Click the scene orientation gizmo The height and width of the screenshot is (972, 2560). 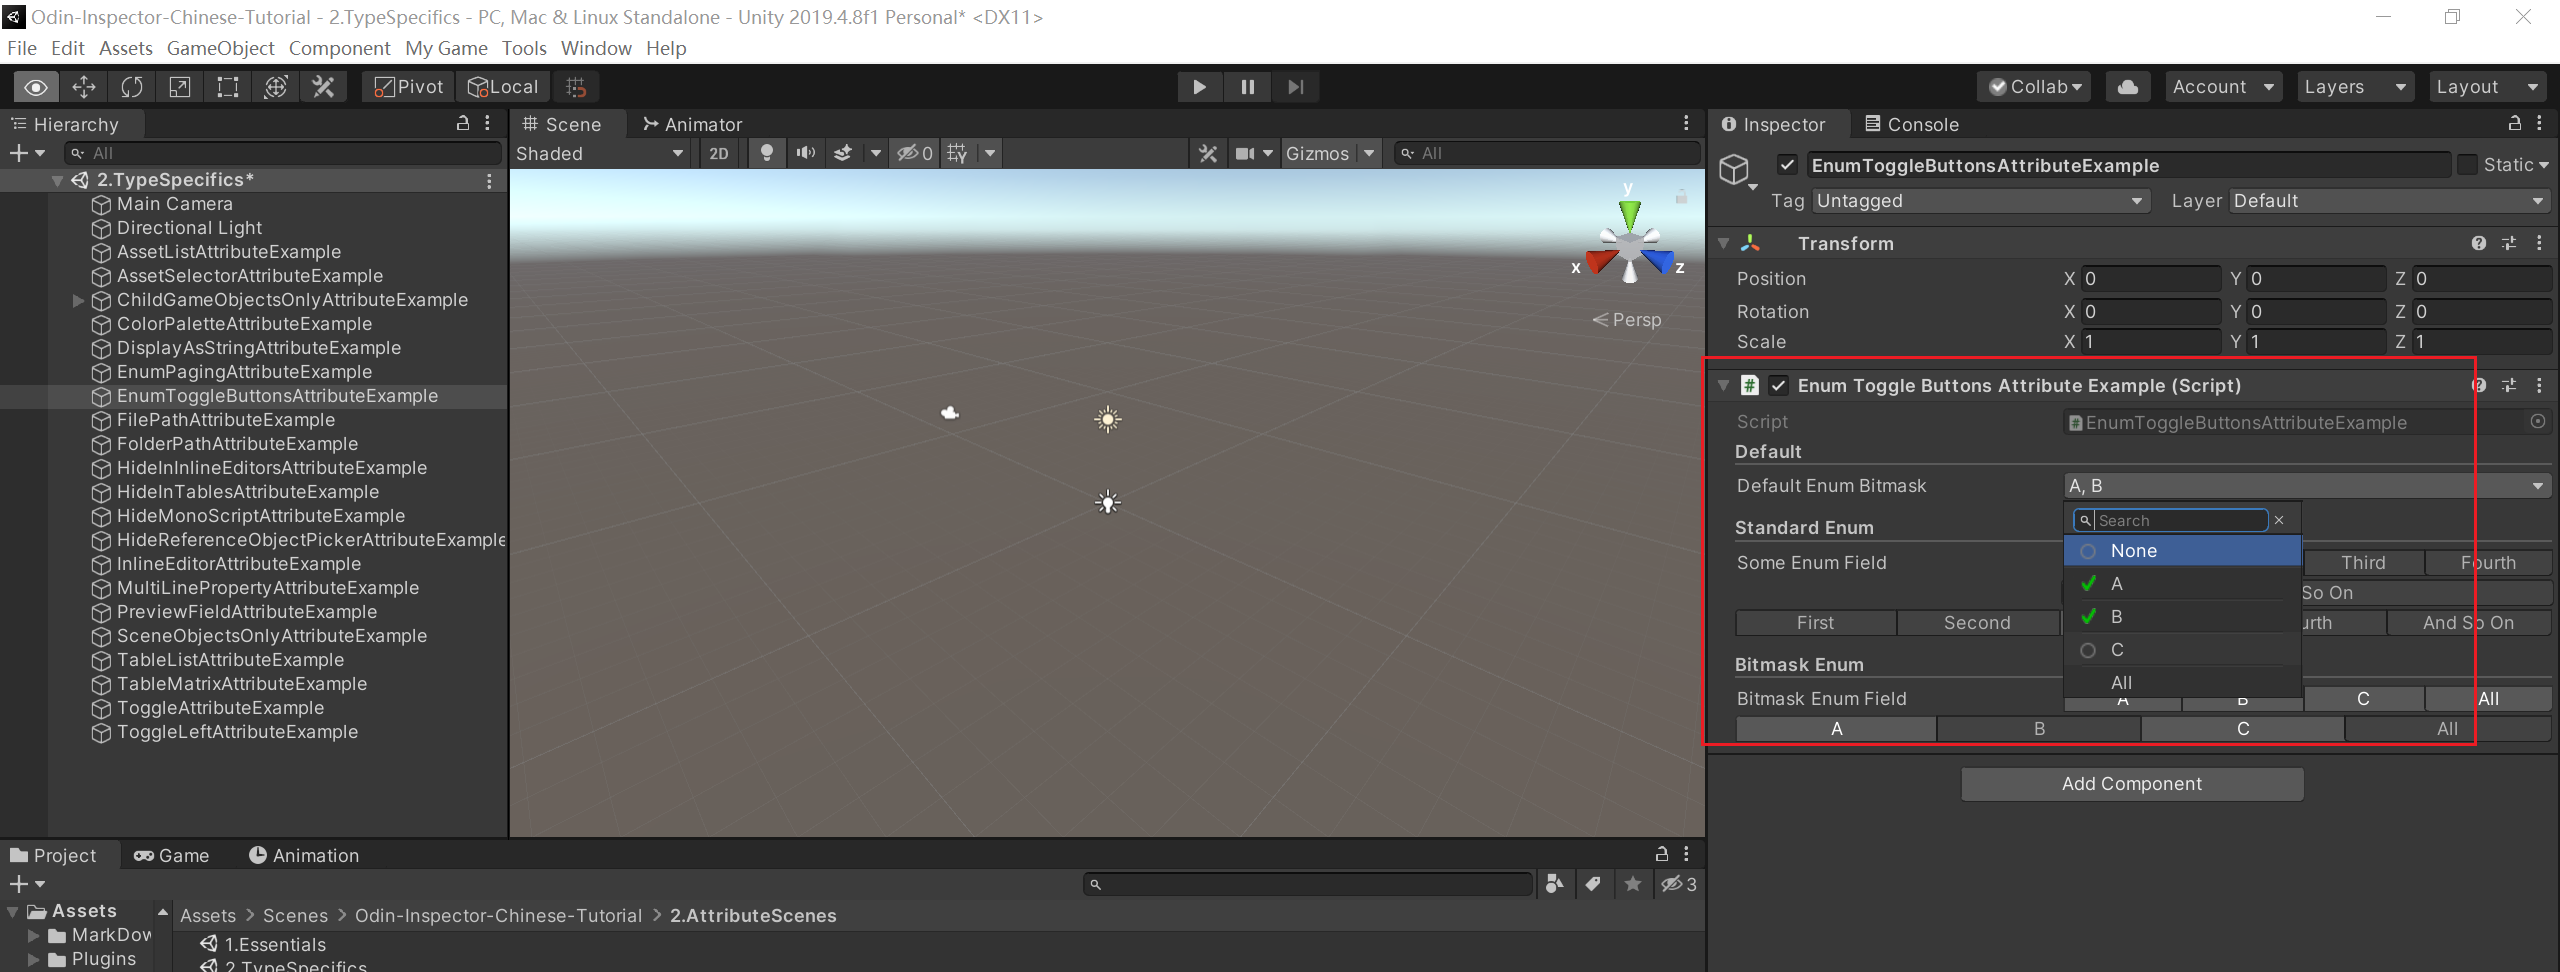pyautogui.click(x=1630, y=242)
